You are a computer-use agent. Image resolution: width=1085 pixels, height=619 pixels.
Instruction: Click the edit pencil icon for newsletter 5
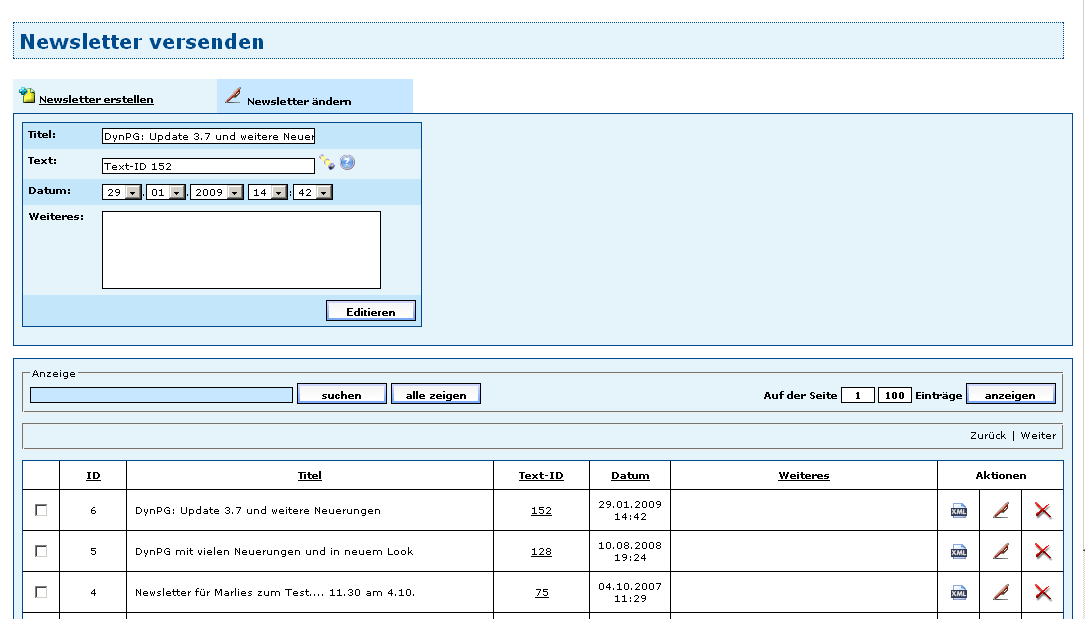tap(1000, 551)
